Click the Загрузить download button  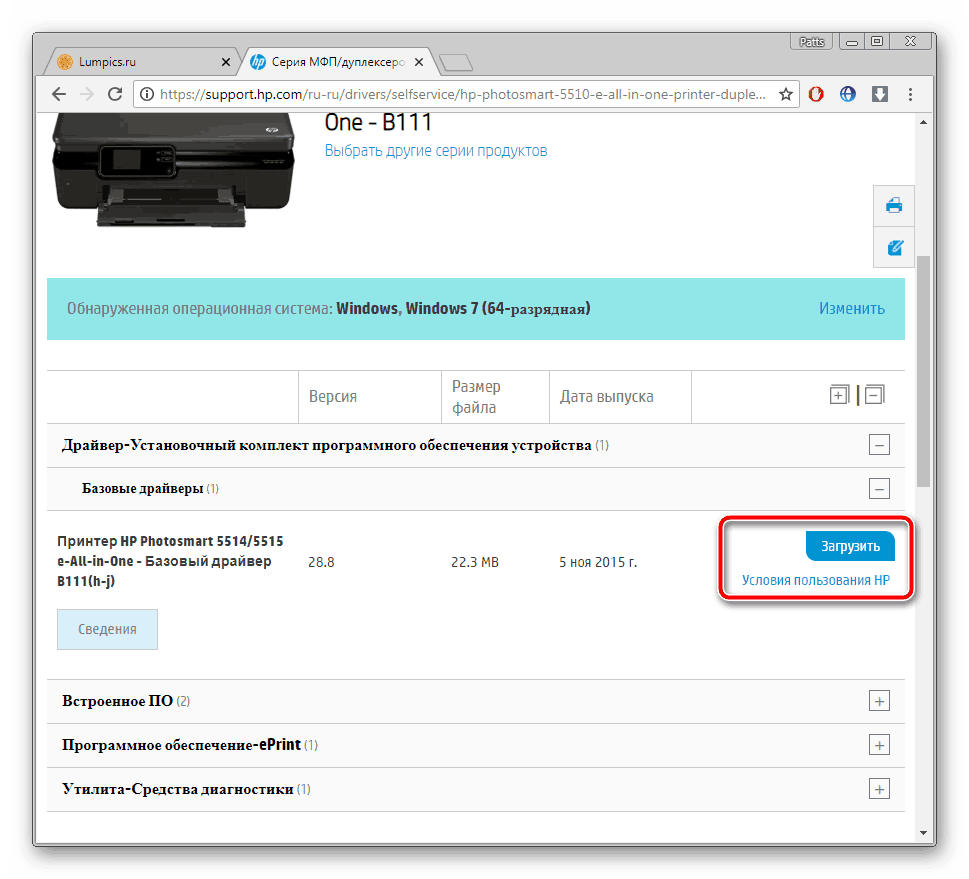(850, 546)
